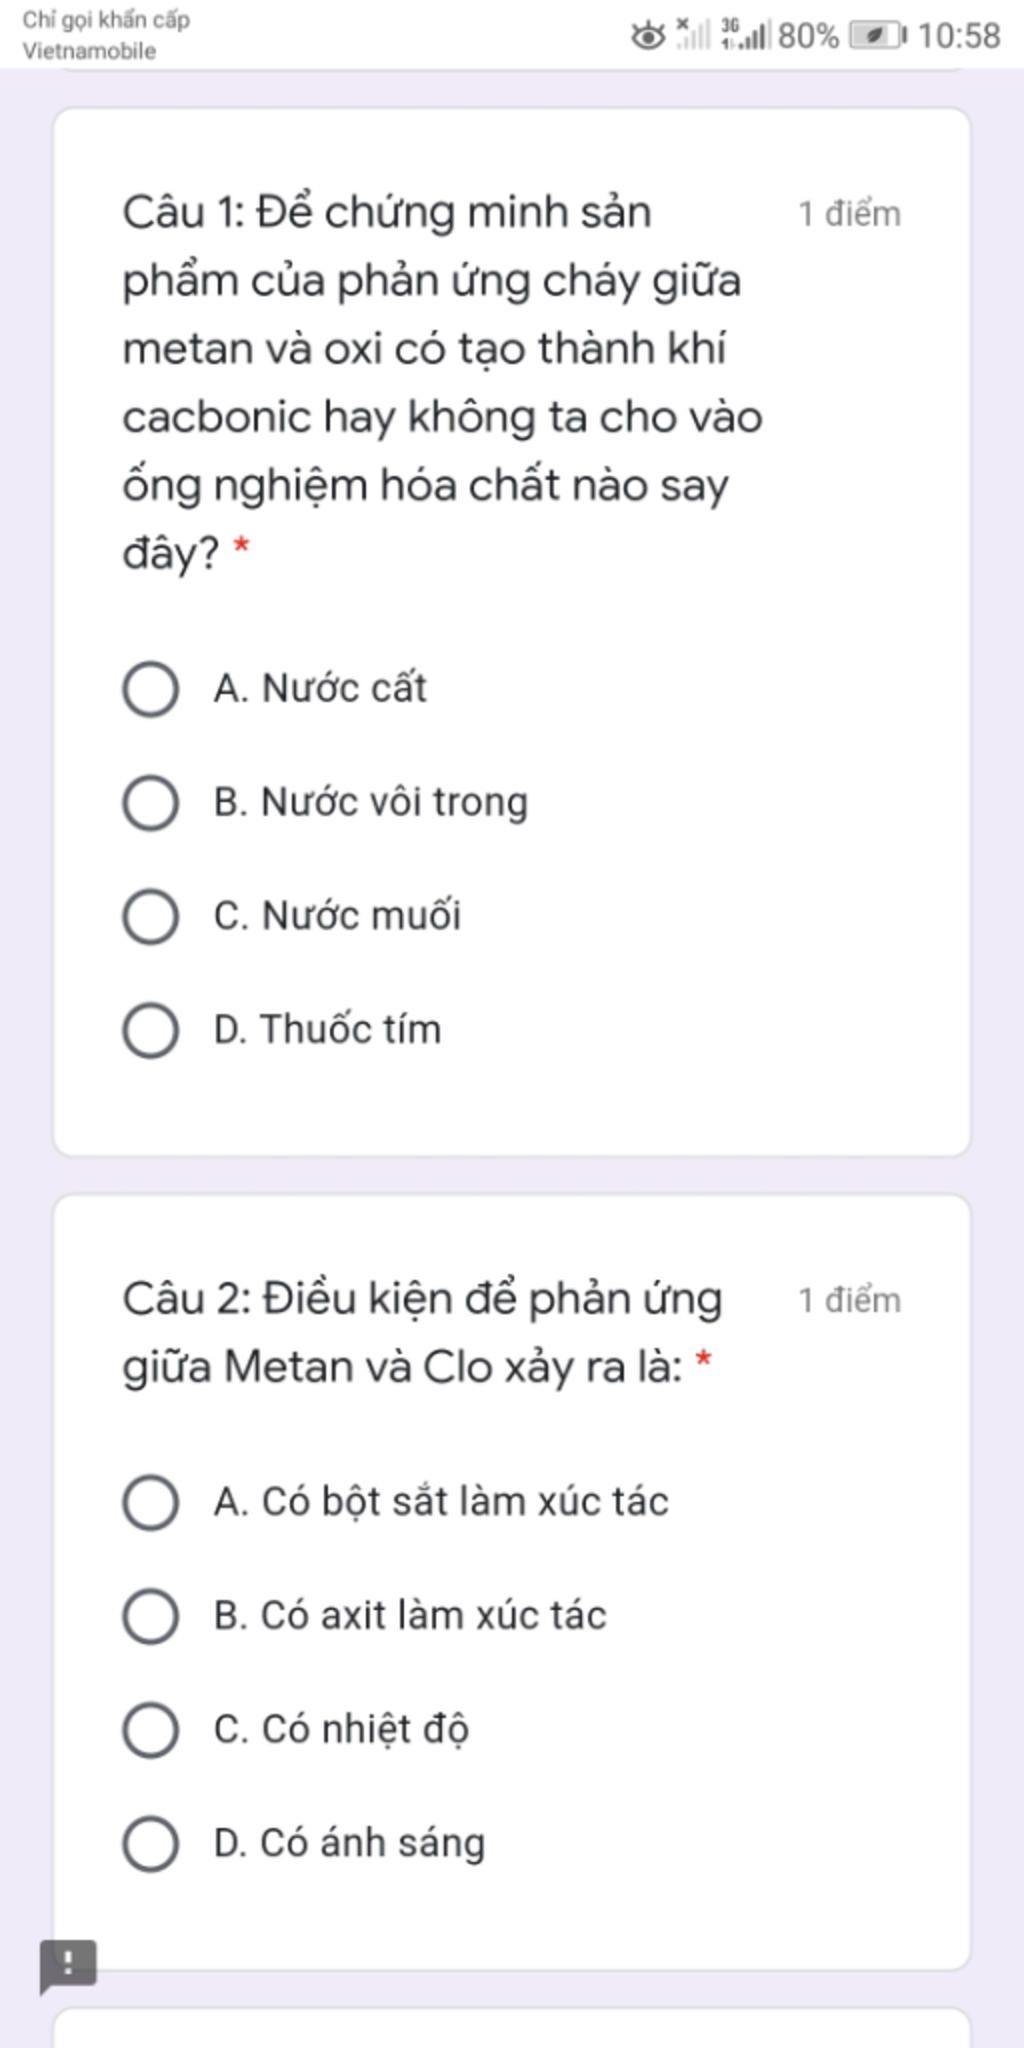Tap the report problem feedback icon
The height and width of the screenshot is (2048, 1024).
(x=67, y=1965)
